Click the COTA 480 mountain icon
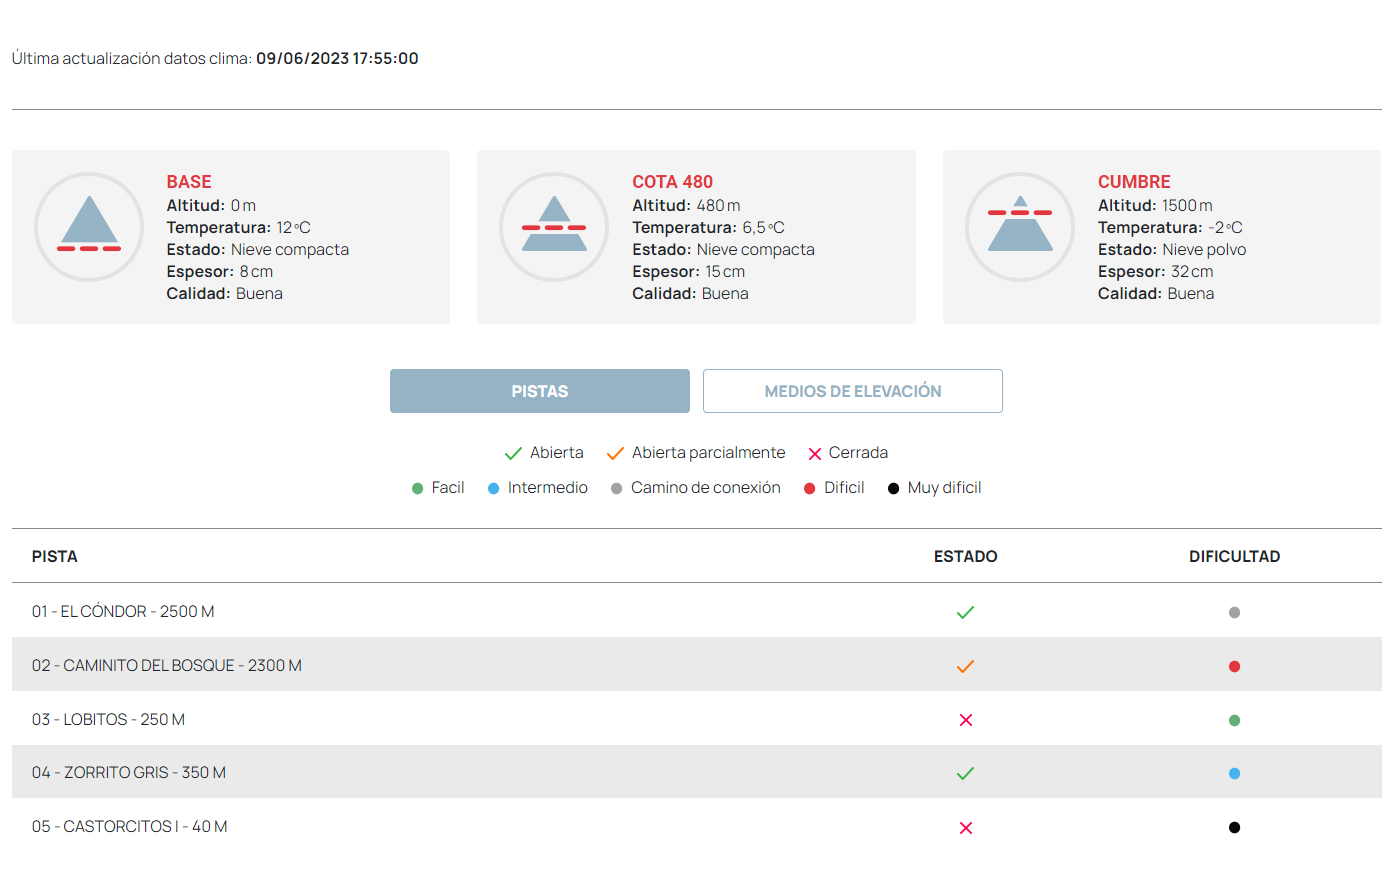Screen dimensions: 1400x879 point(554,227)
